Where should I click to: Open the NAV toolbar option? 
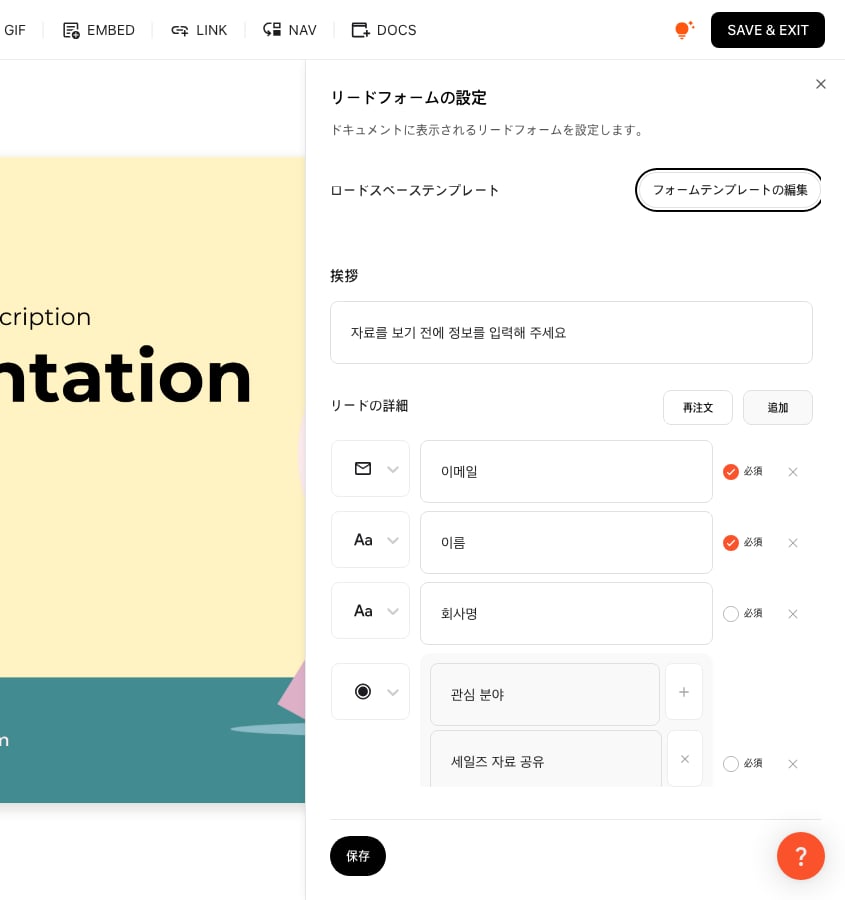pyautogui.click(x=289, y=30)
